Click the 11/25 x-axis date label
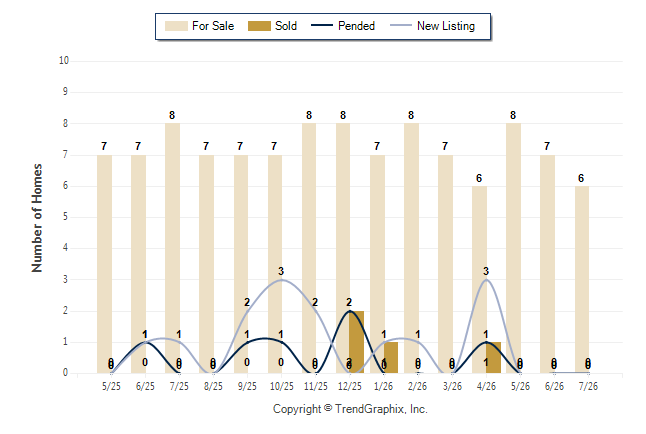The width and height of the screenshot is (646, 434). click(316, 386)
